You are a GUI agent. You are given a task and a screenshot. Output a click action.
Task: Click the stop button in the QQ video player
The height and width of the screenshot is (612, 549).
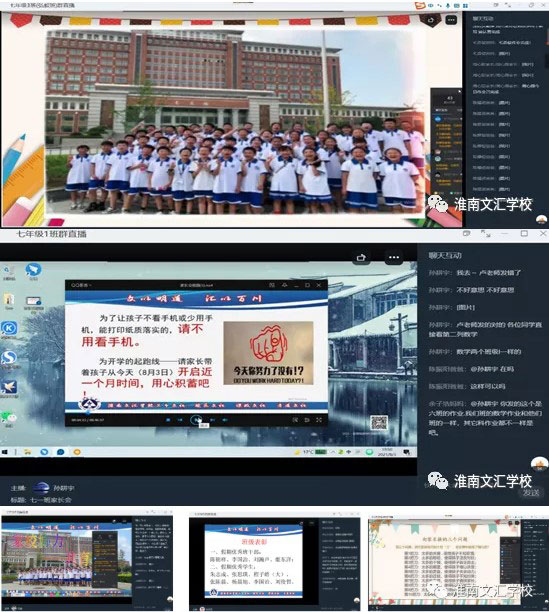click(168, 420)
